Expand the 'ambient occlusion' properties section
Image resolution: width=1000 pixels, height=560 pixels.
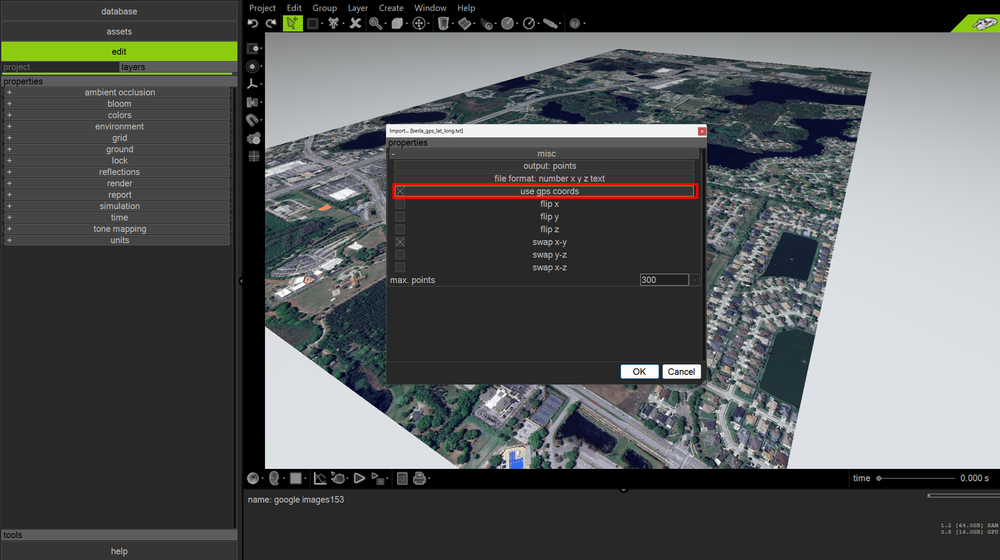pyautogui.click(x=9, y=93)
